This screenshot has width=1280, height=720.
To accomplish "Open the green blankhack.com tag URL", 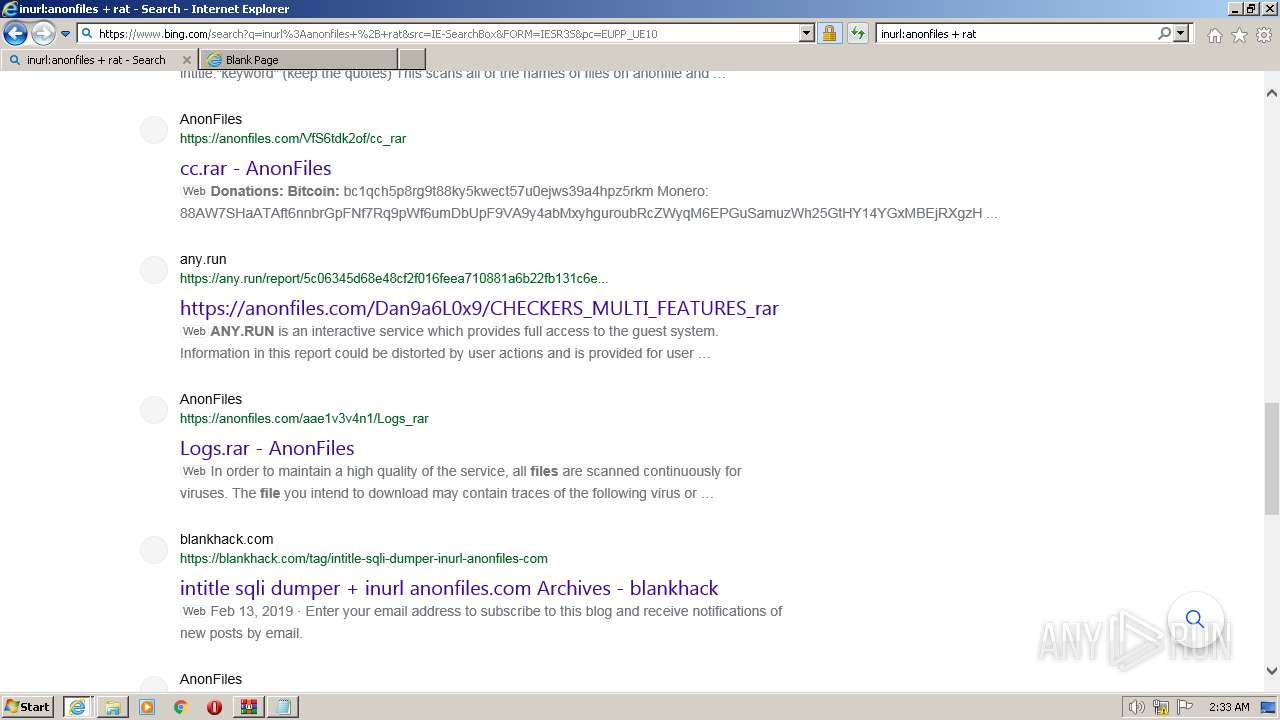I will coord(364,559).
